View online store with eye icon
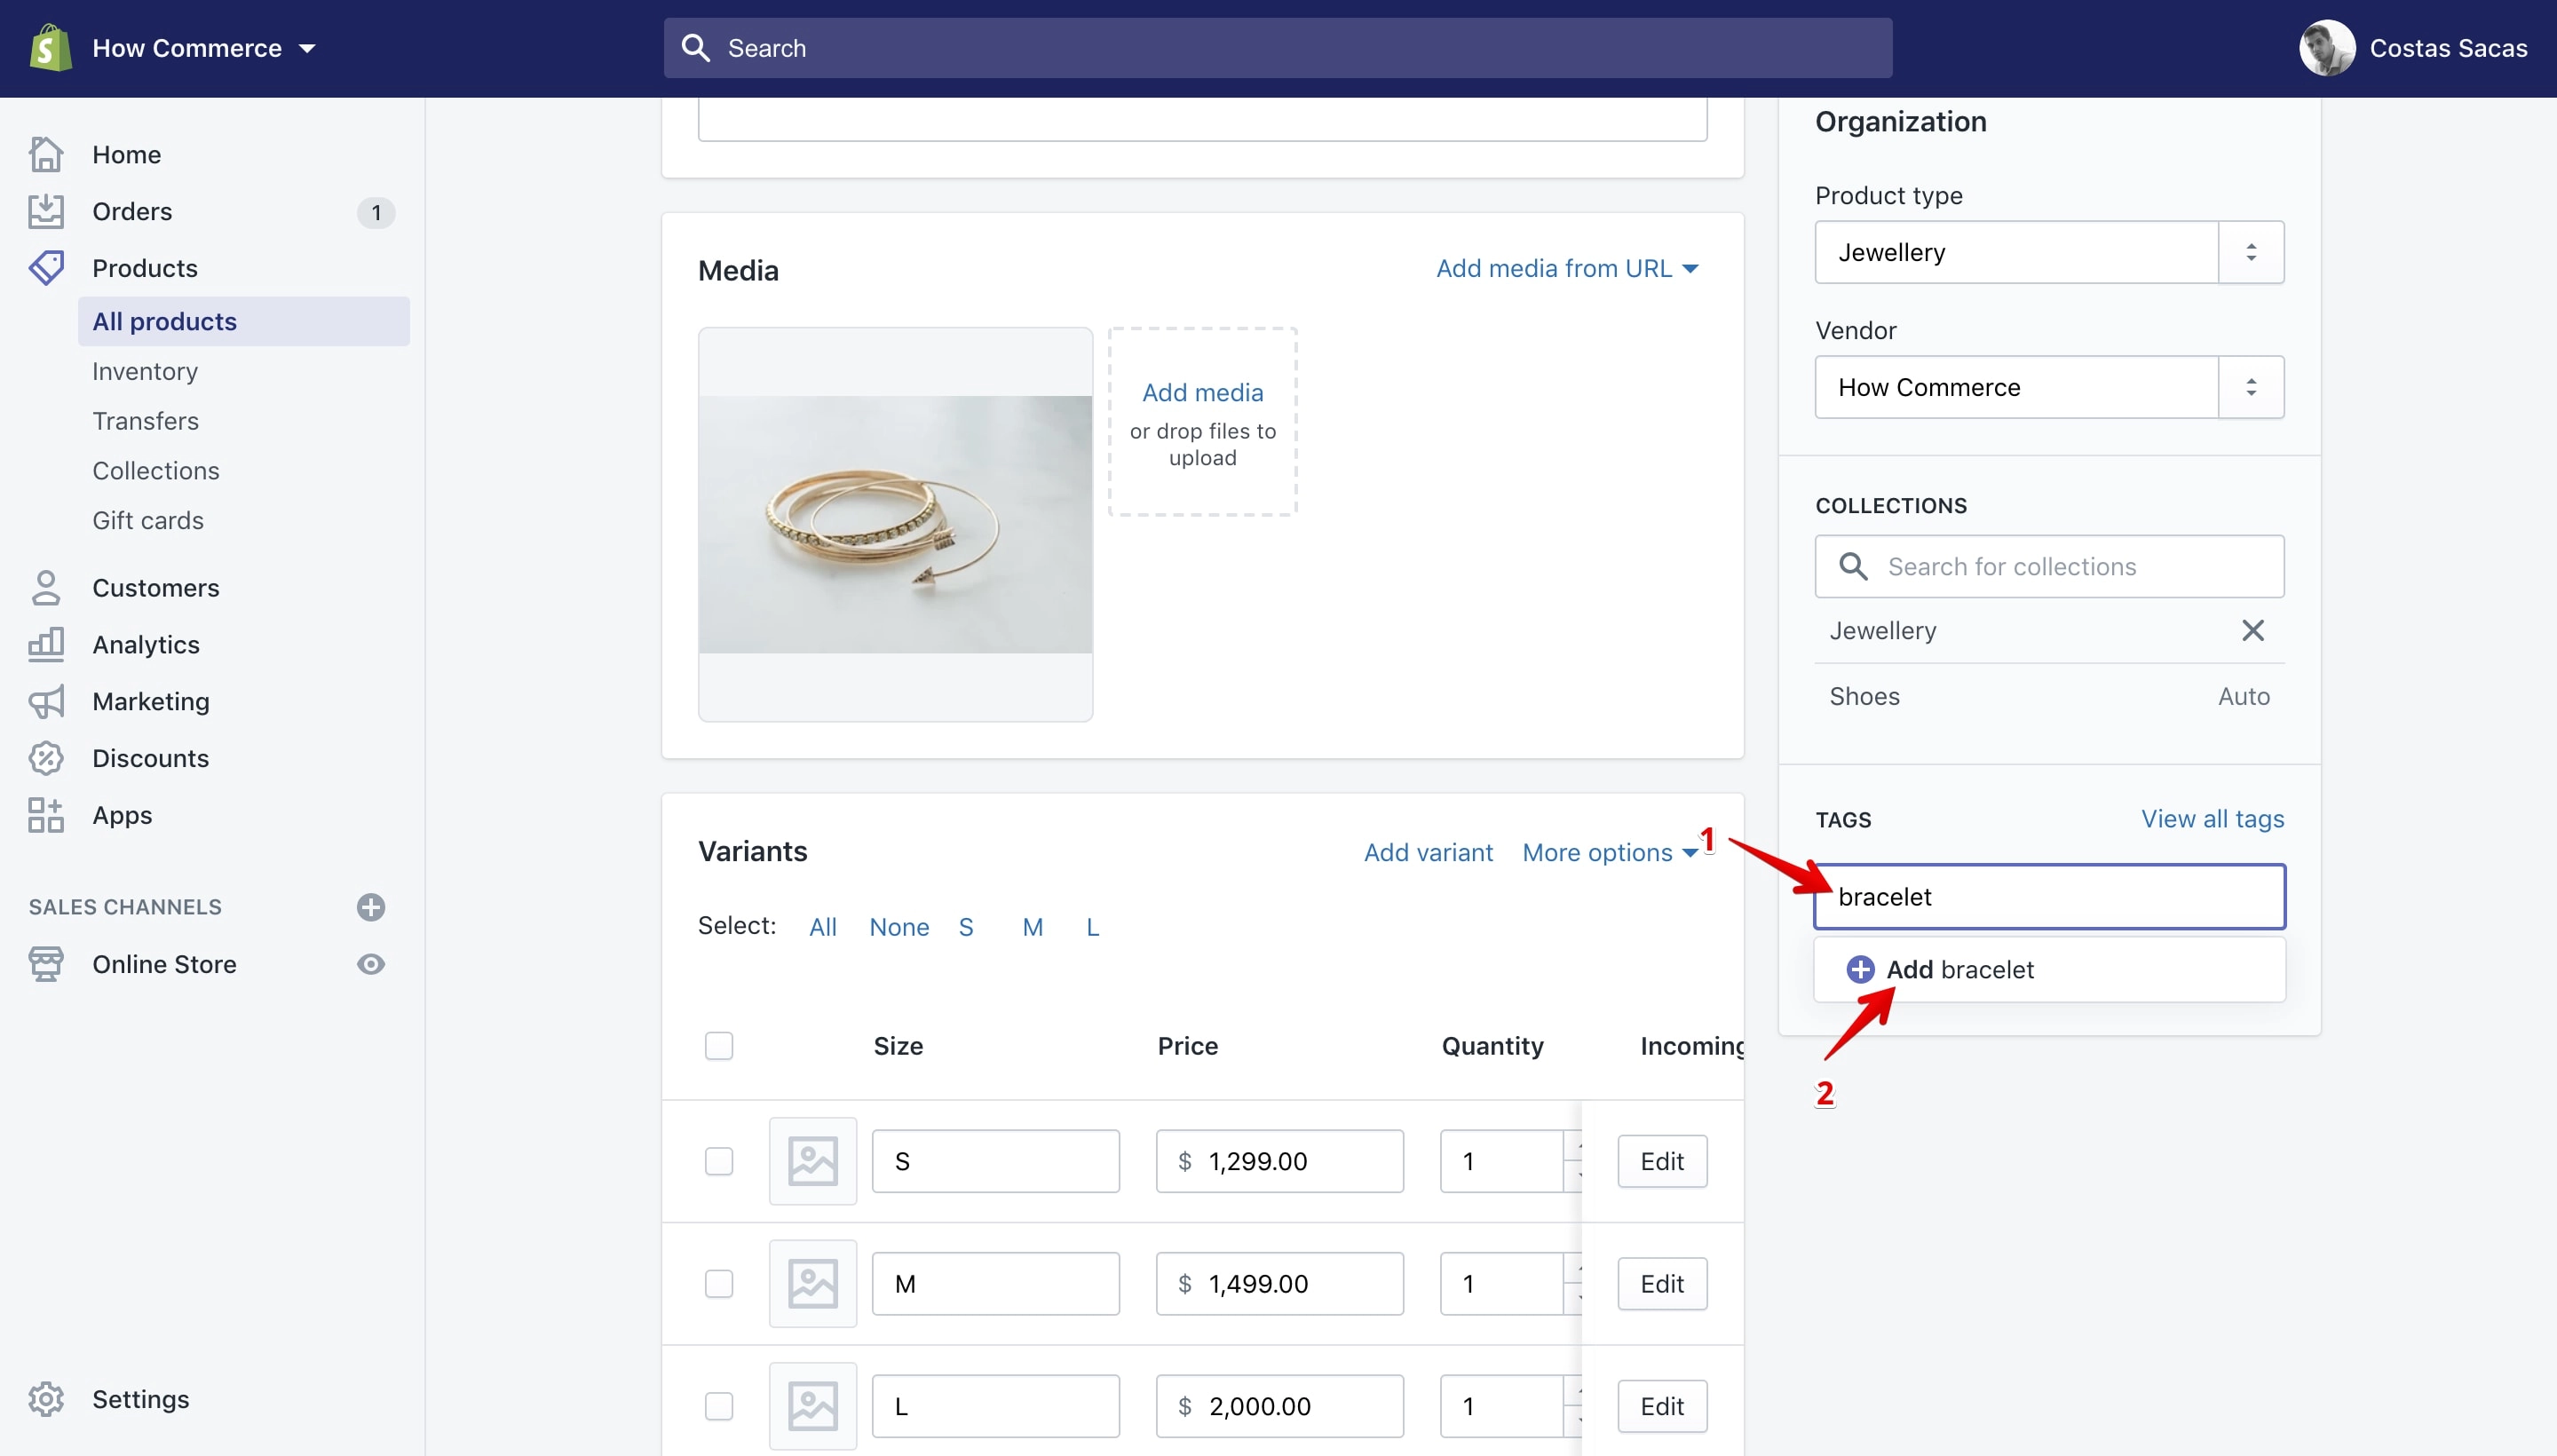 [x=371, y=964]
